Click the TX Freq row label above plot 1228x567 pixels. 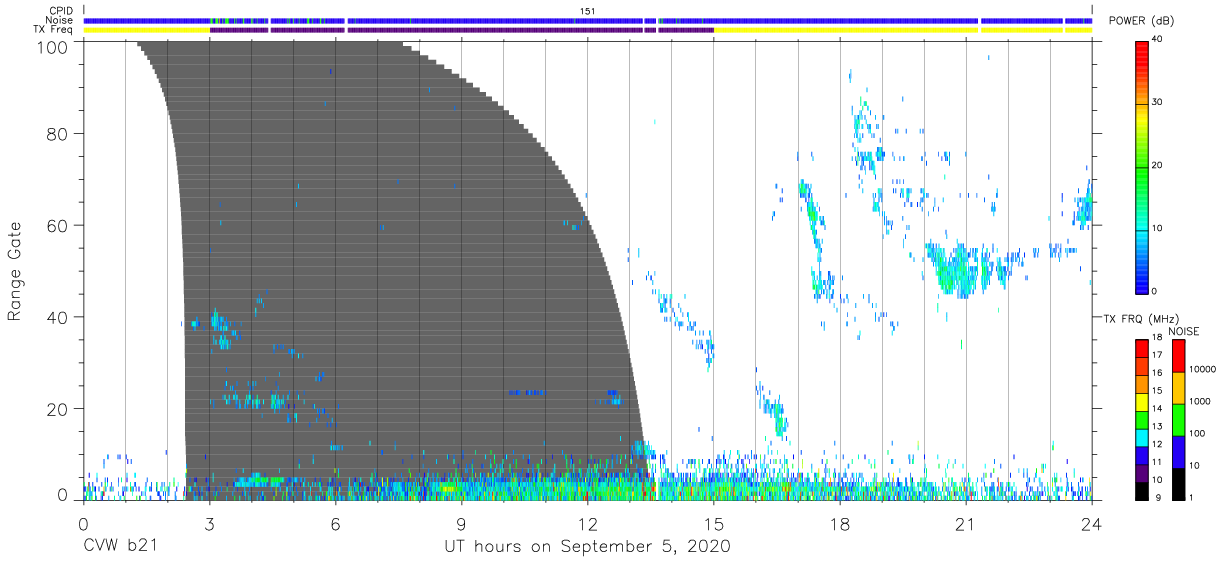coord(54,30)
